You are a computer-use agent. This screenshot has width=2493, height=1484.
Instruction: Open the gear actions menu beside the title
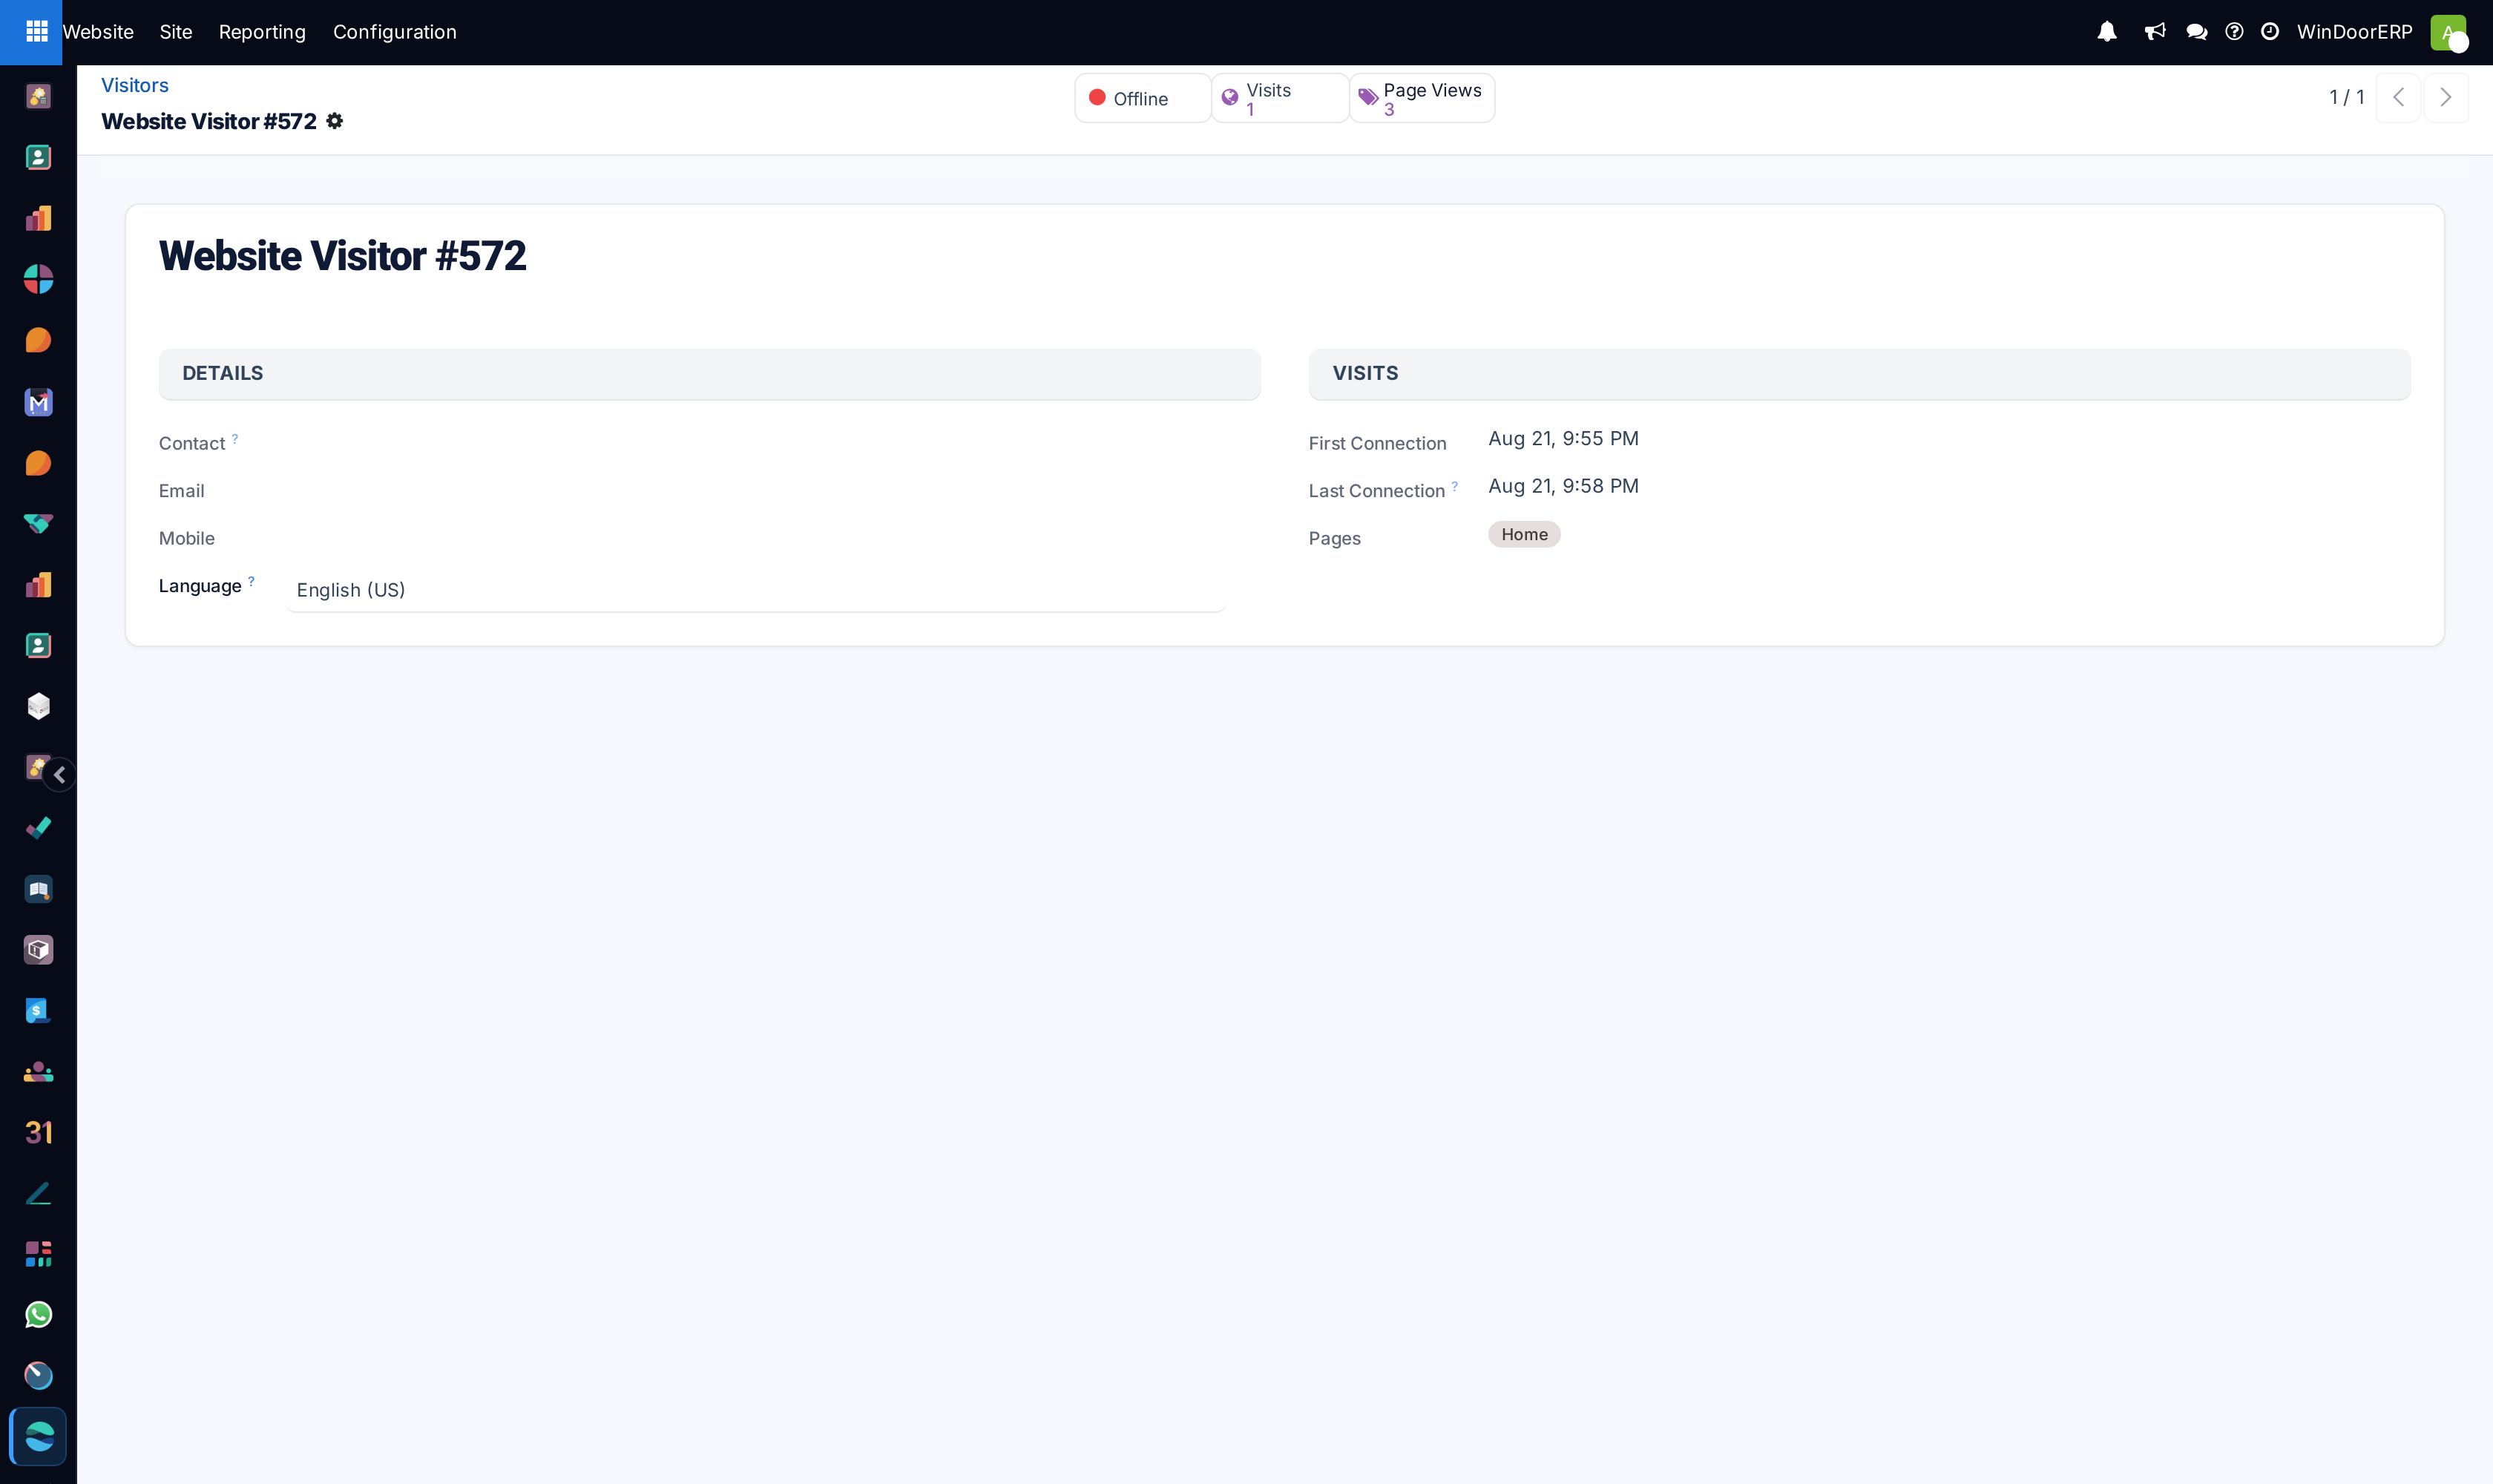(335, 121)
